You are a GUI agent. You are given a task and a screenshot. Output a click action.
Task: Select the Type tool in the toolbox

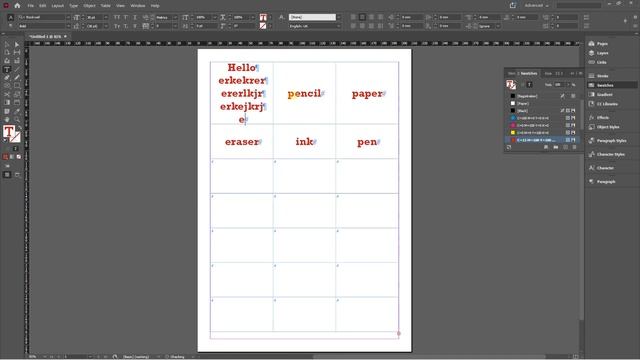click(7, 69)
